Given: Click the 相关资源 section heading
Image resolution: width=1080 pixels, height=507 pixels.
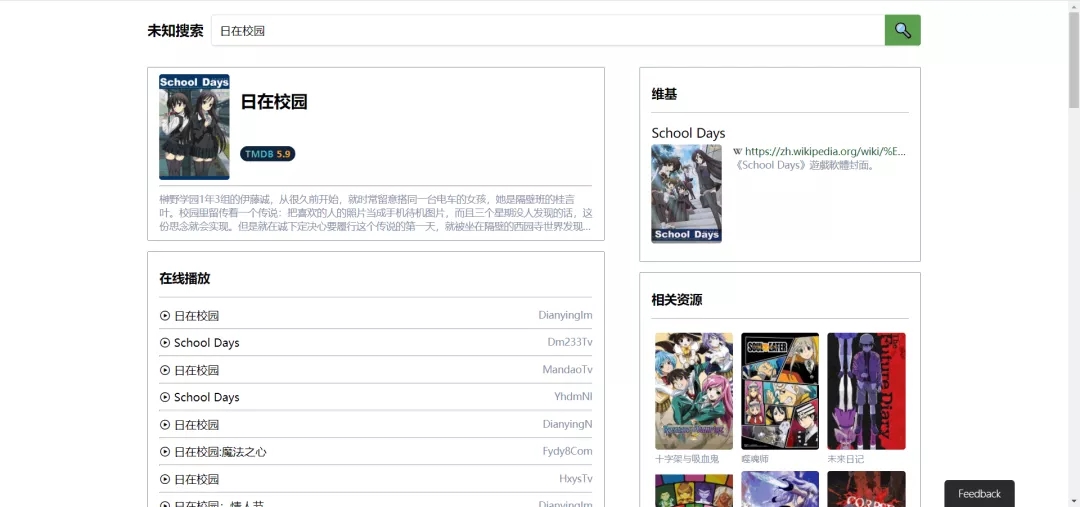Looking at the screenshot, I should (677, 300).
